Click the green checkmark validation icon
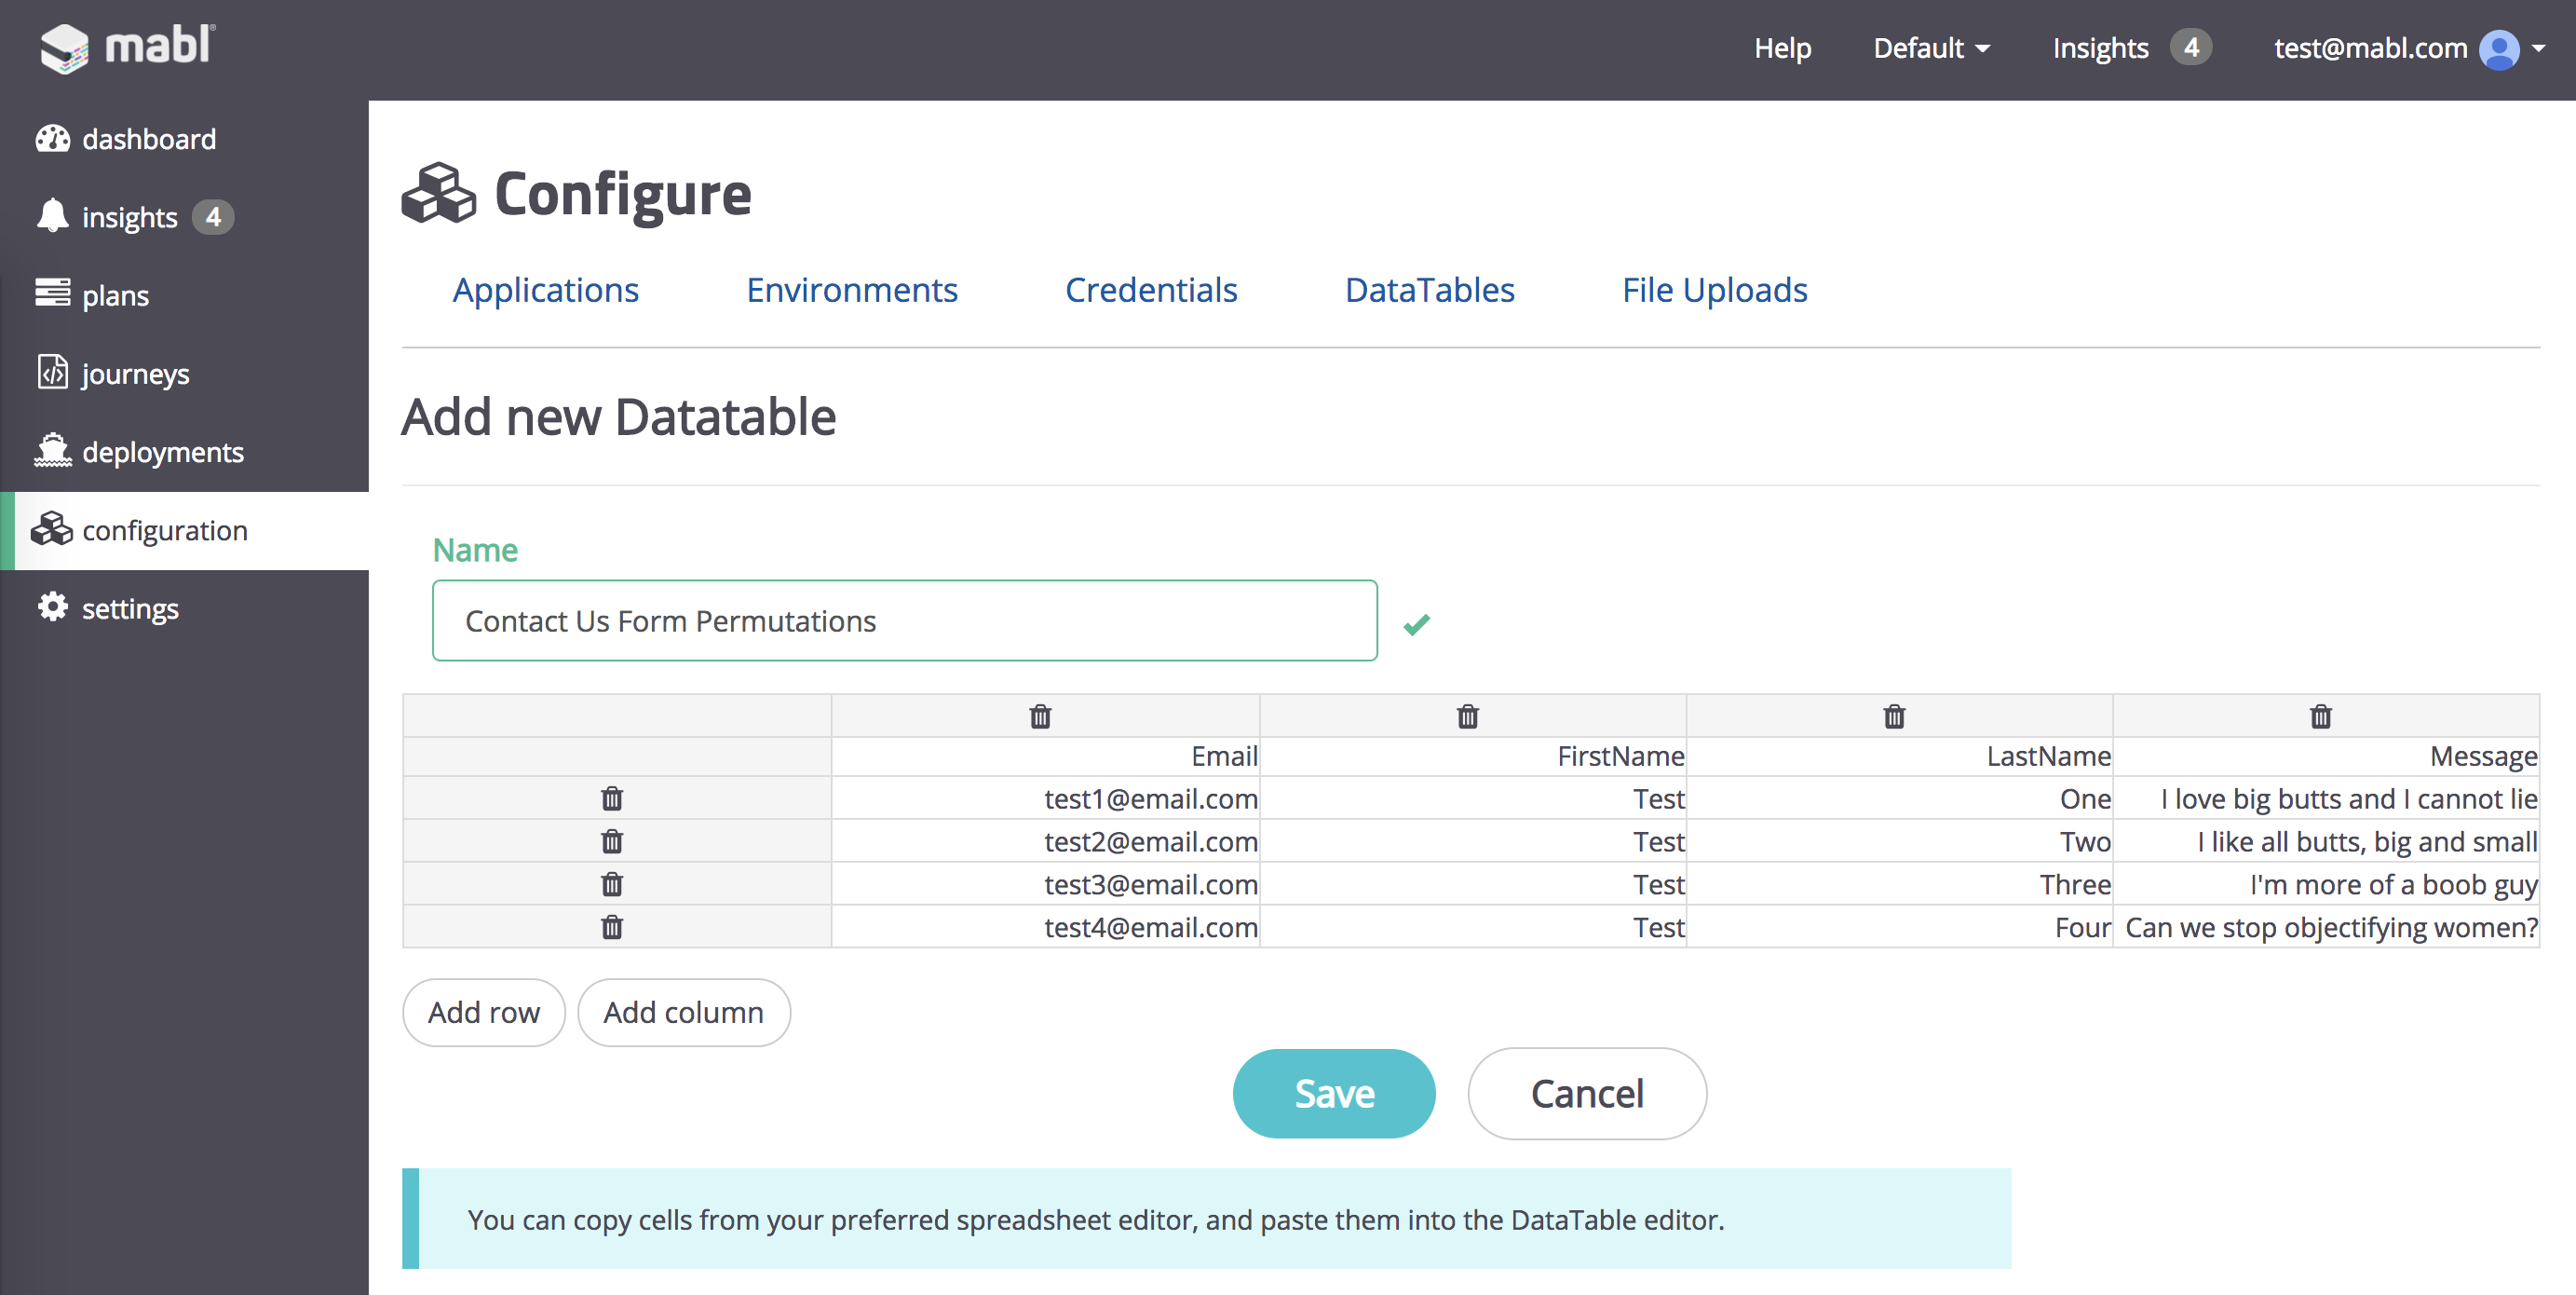Image resolution: width=2576 pixels, height=1295 pixels. pos(1415,624)
